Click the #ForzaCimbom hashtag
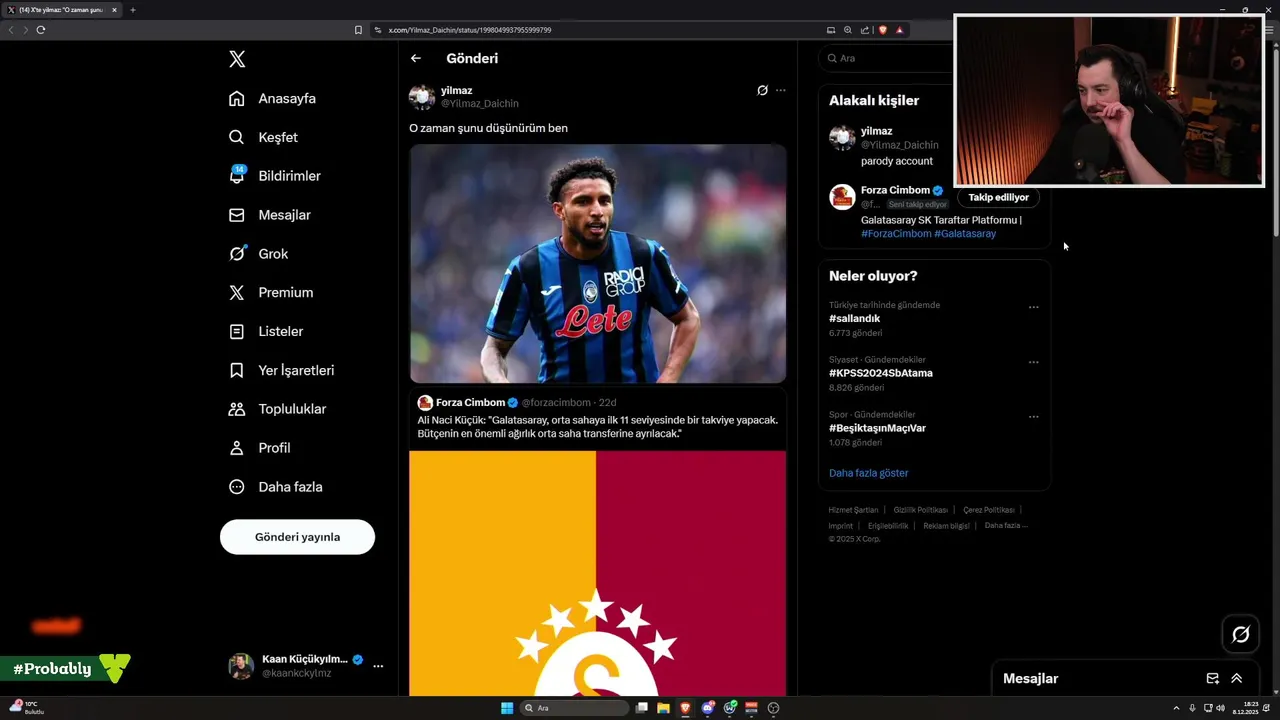 (896, 234)
